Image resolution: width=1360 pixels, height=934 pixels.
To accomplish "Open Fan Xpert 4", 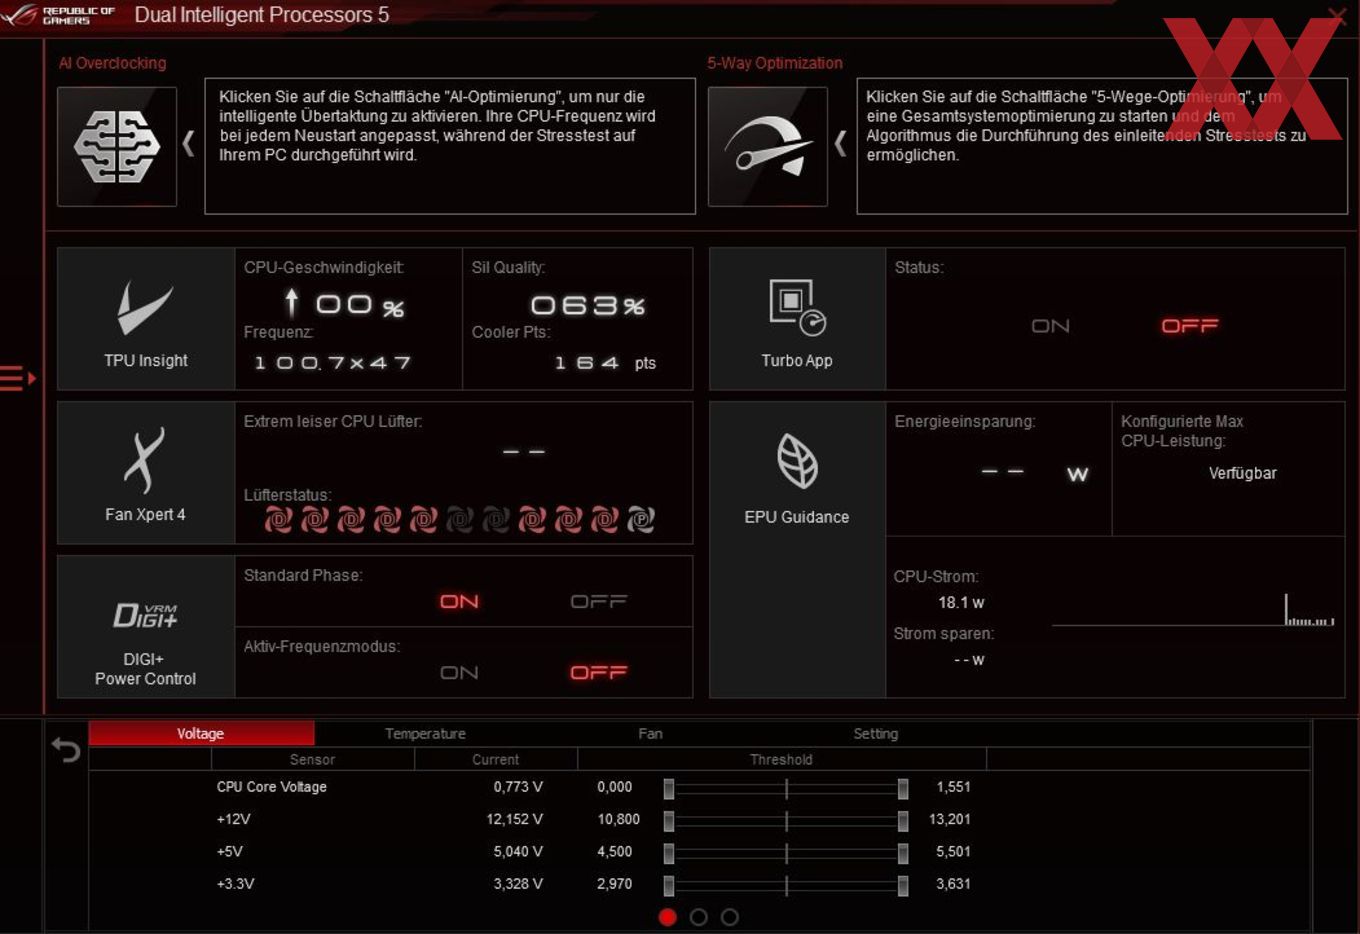I will point(146,473).
